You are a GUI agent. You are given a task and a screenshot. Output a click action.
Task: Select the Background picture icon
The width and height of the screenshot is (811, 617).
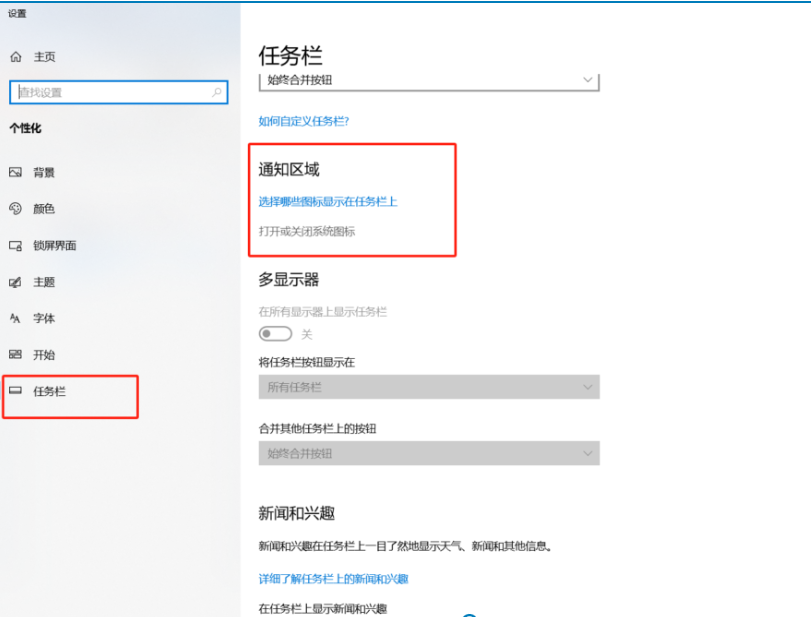[x=15, y=172]
